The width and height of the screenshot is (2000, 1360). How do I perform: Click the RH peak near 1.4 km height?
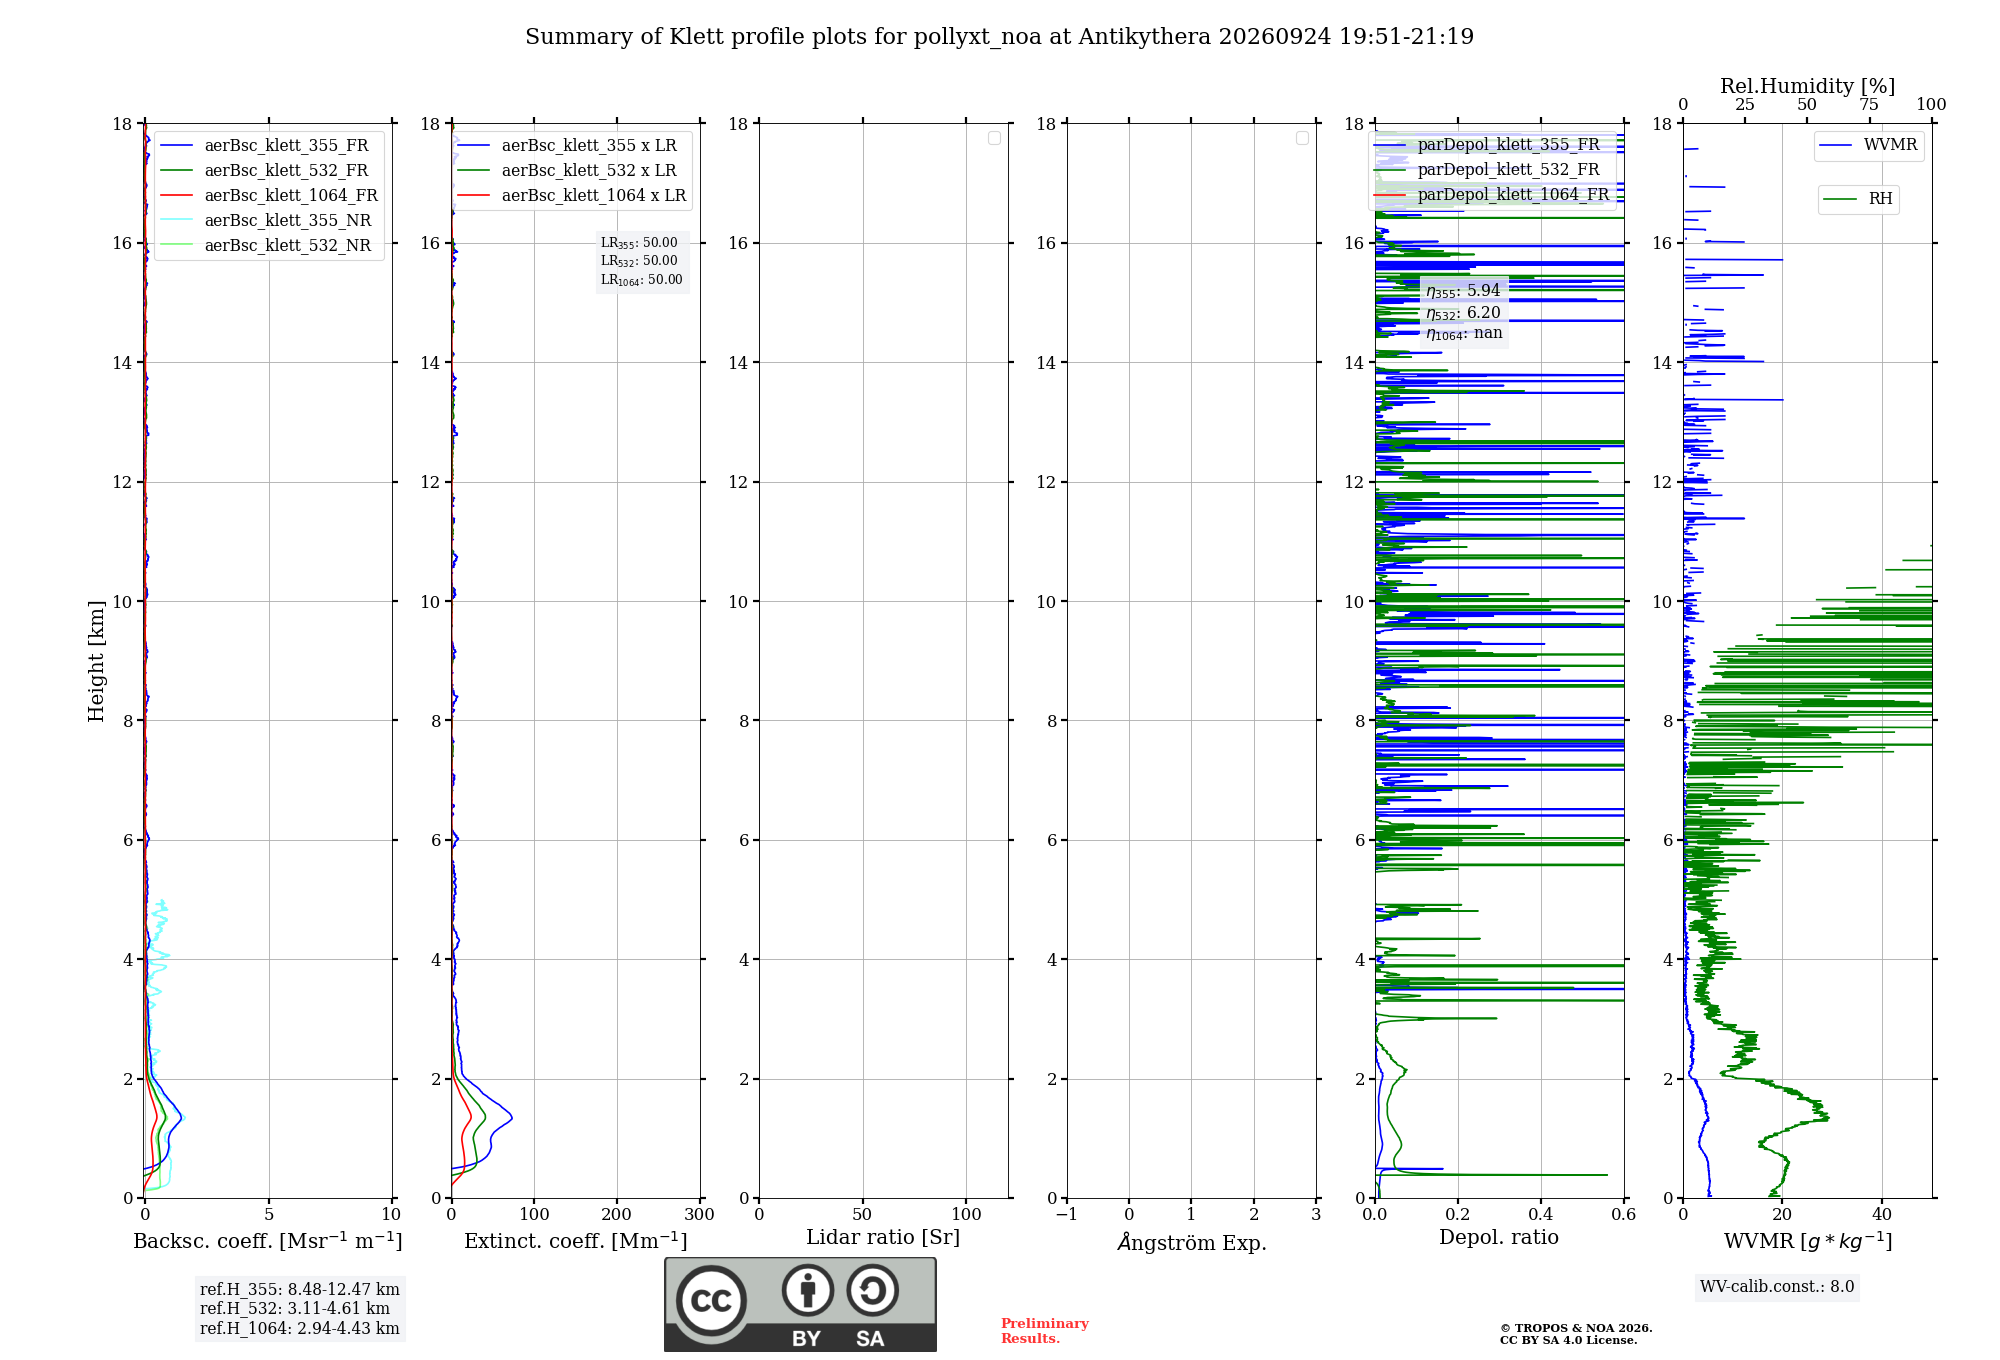click(1827, 1116)
